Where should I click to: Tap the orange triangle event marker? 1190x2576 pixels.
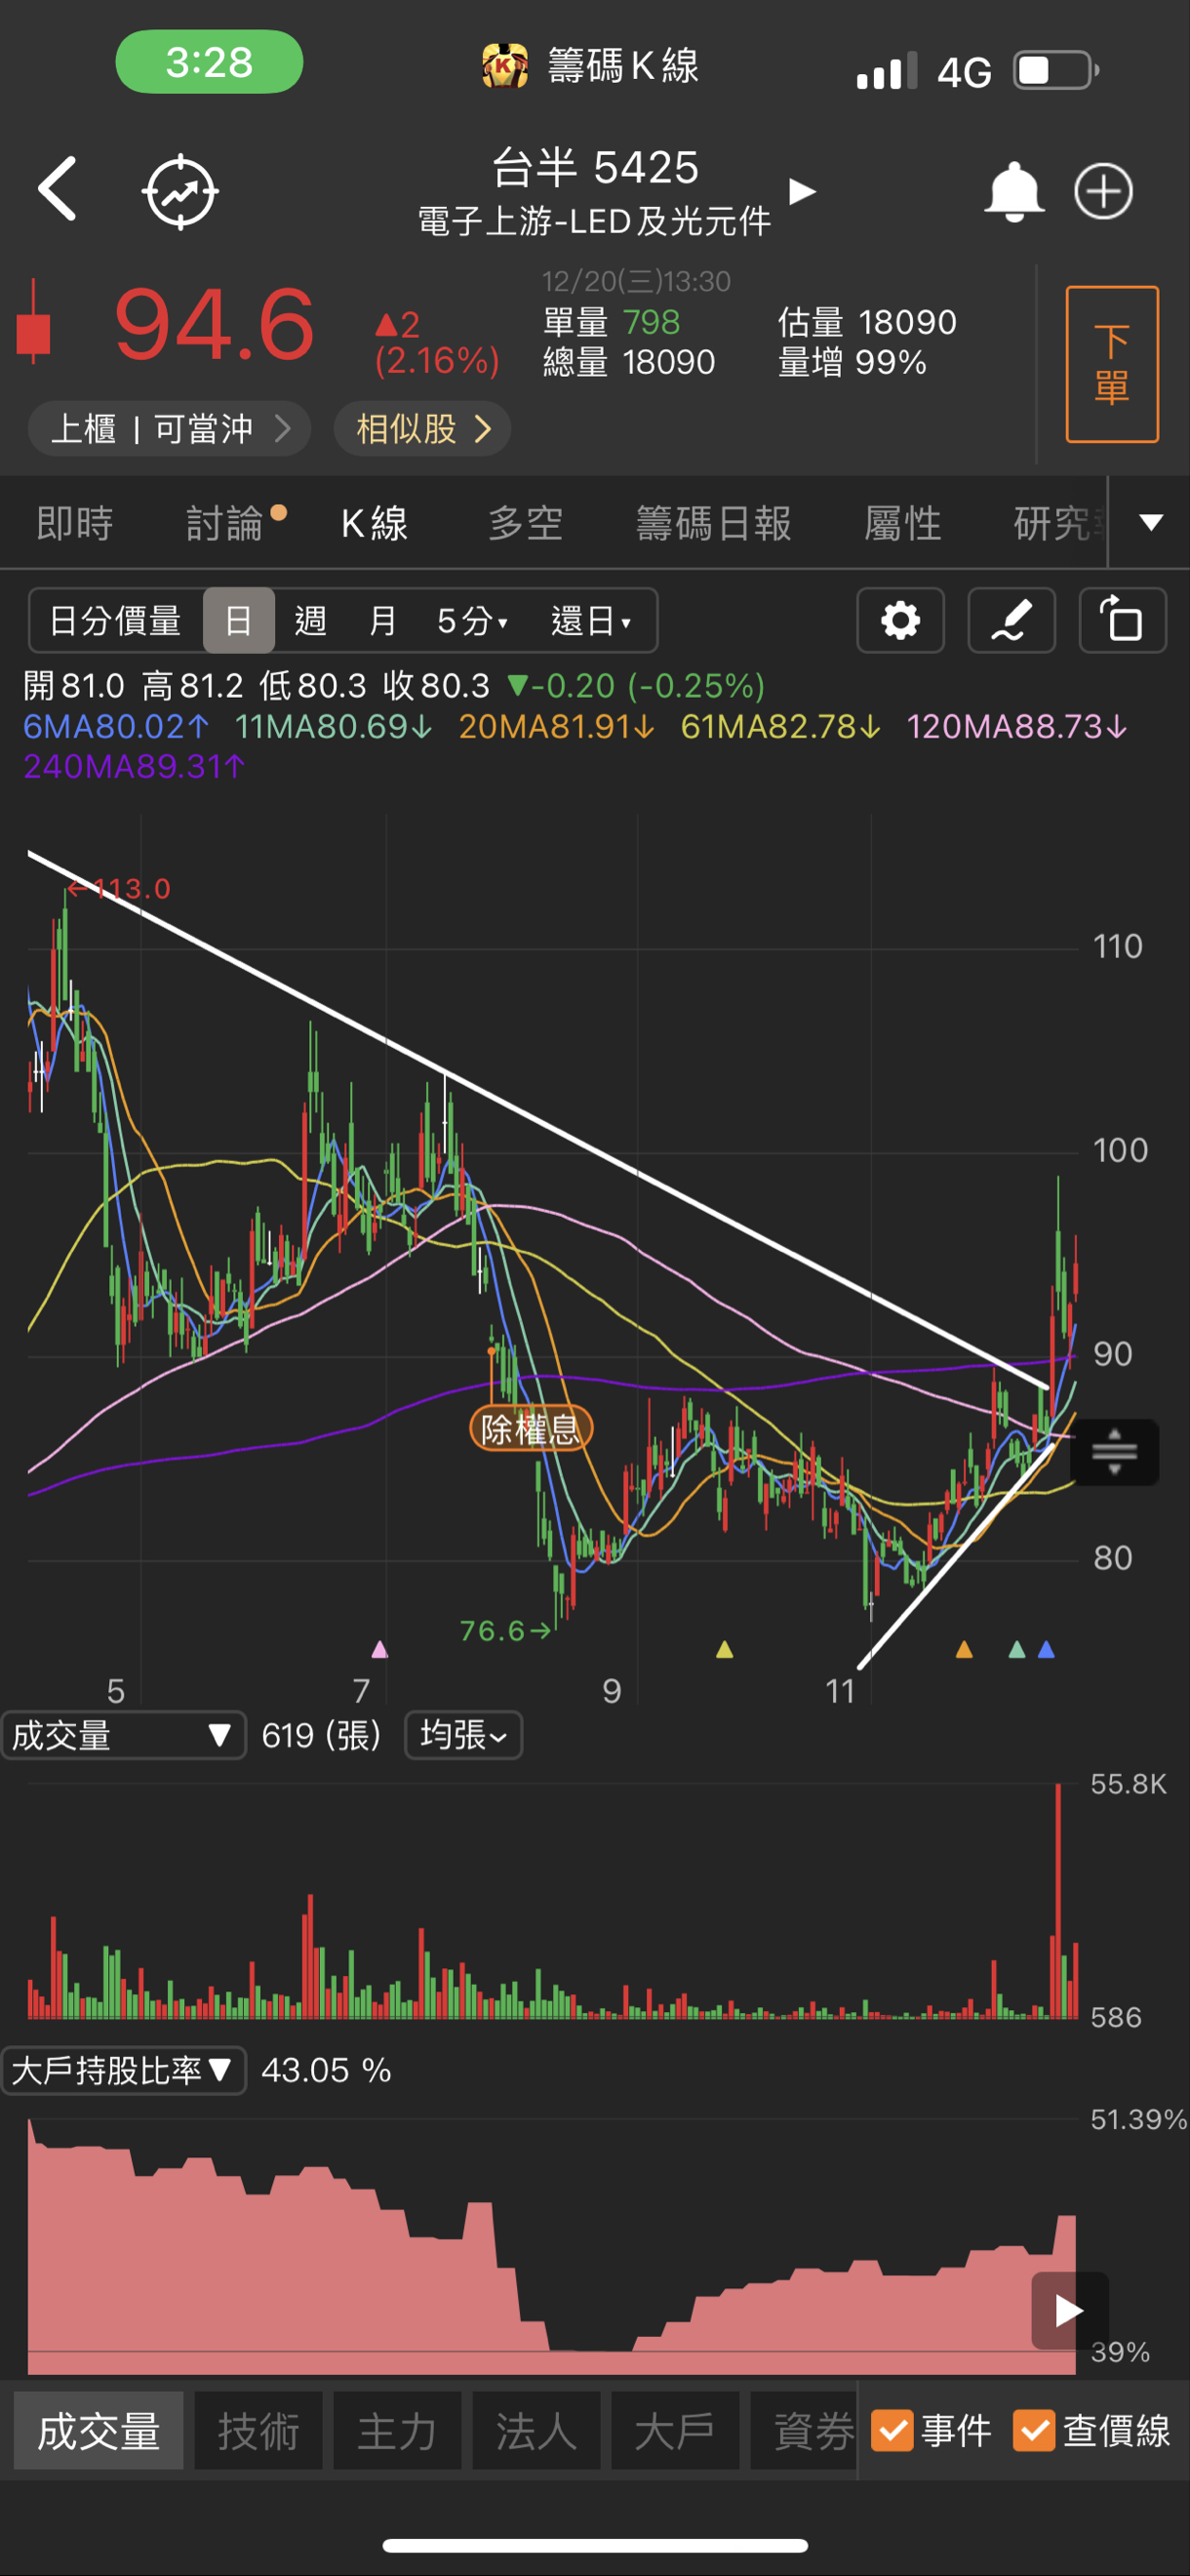tap(964, 1649)
